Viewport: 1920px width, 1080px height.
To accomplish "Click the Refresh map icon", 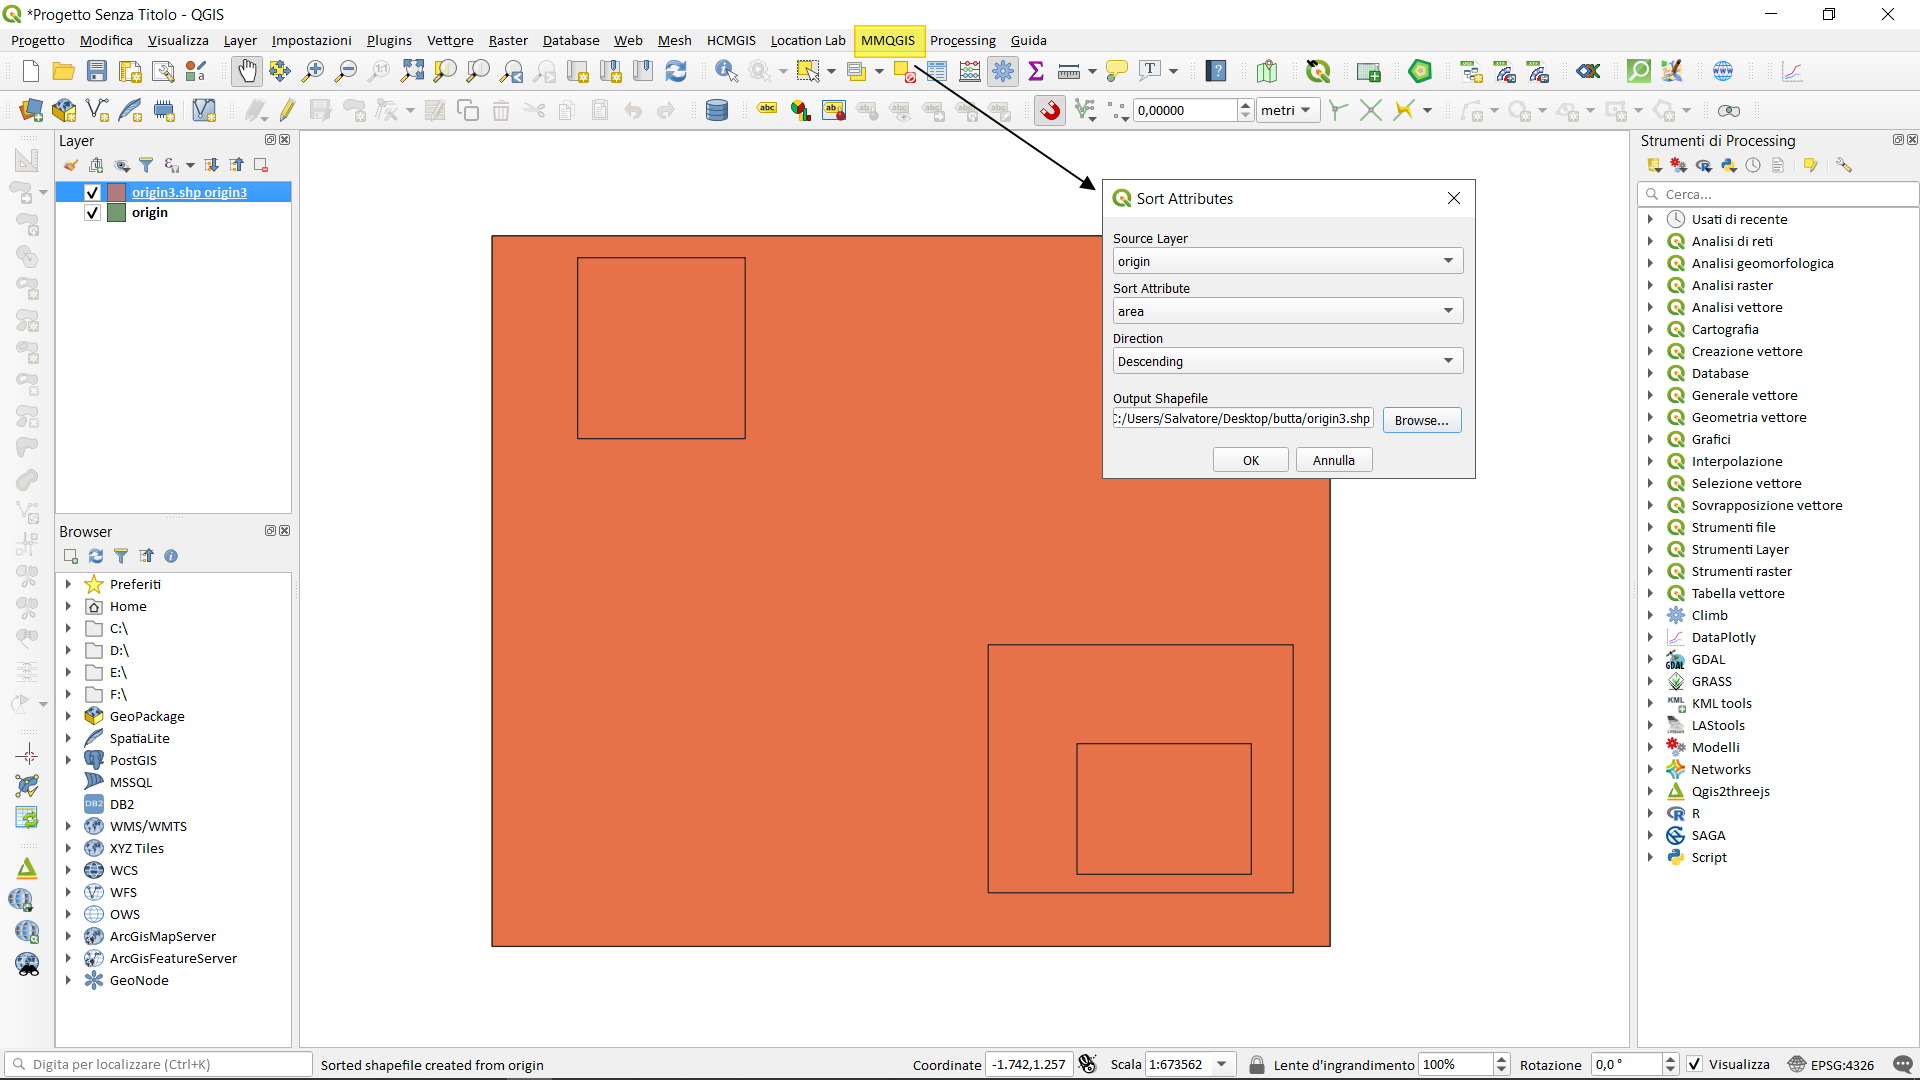I will click(x=676, y=71).
